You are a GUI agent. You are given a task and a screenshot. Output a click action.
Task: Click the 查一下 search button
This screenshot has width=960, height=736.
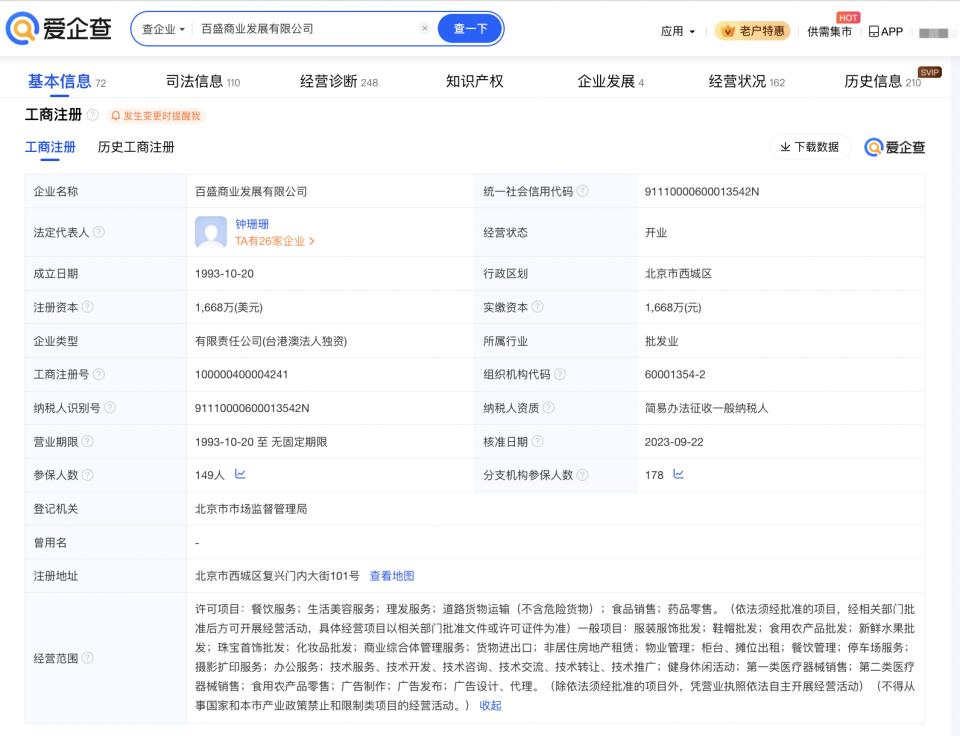point(470,29)
